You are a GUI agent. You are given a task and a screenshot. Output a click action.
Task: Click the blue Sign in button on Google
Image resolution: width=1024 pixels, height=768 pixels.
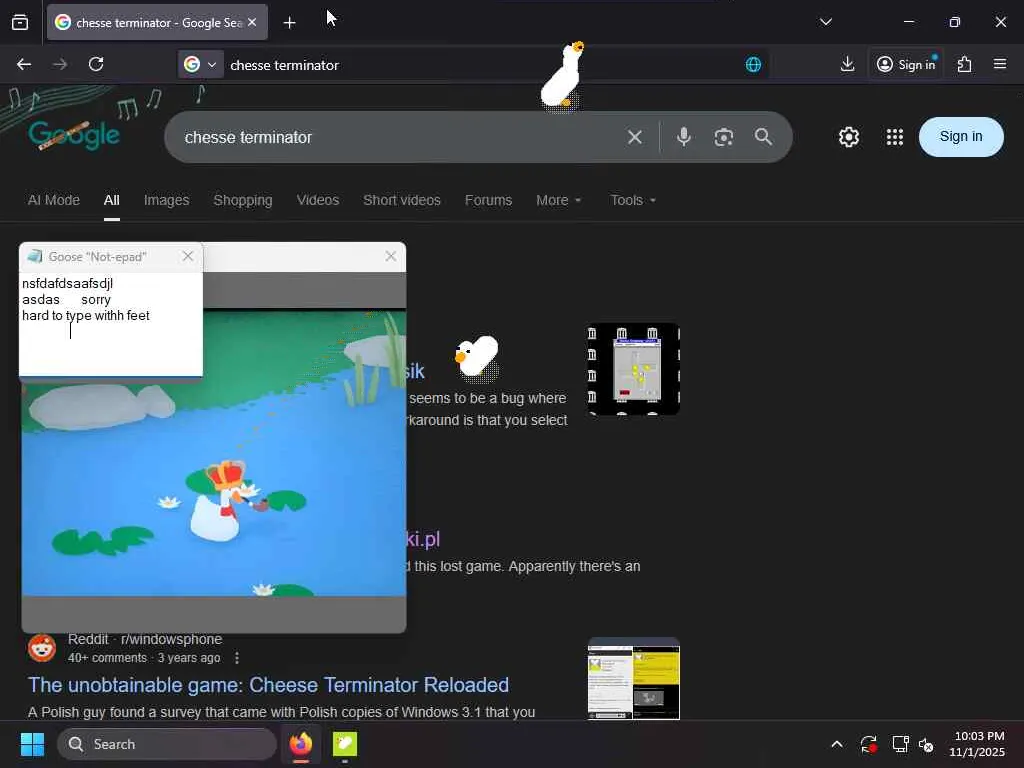pos(961,136)
